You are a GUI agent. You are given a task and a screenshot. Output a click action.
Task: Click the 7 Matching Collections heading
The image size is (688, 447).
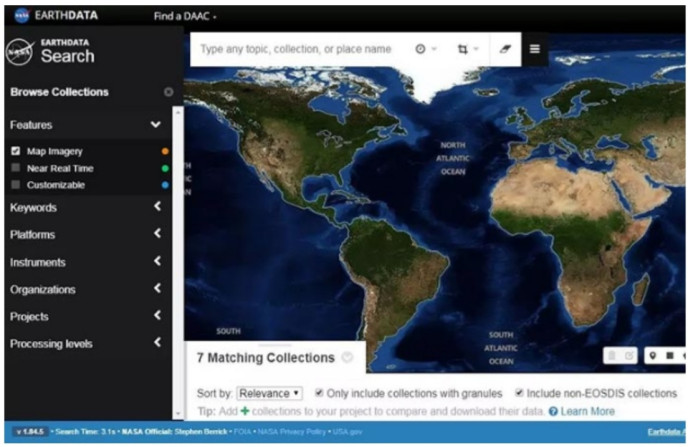[265, 358]
